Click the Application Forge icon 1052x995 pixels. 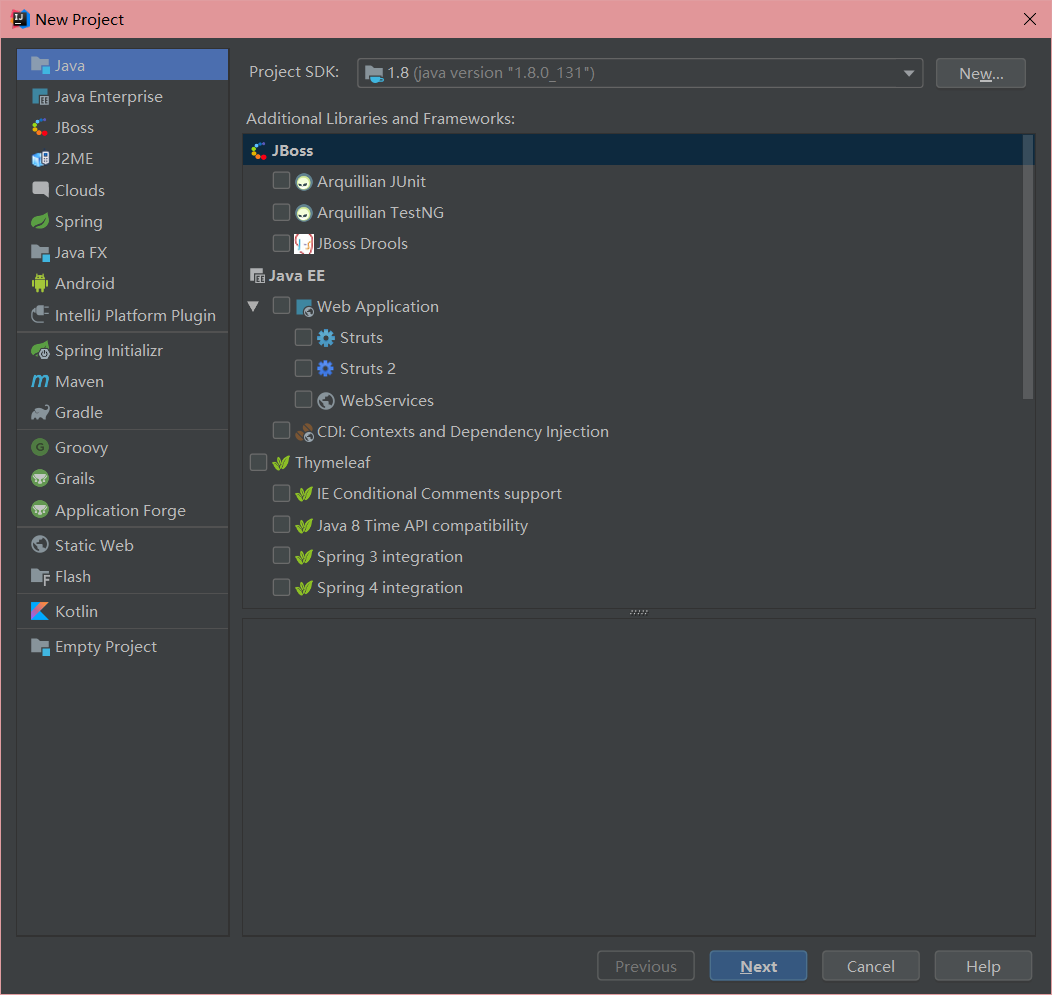[40, 510]
